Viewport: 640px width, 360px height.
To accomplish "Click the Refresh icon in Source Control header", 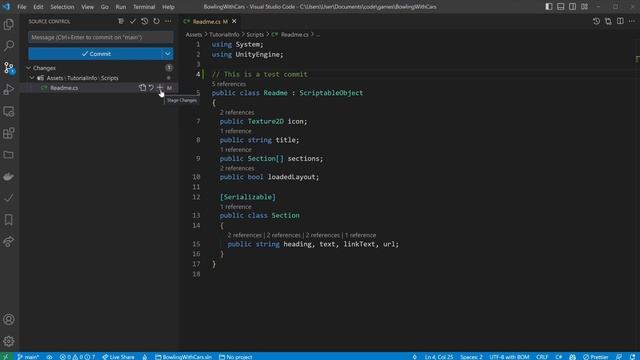I will (156, 21).
